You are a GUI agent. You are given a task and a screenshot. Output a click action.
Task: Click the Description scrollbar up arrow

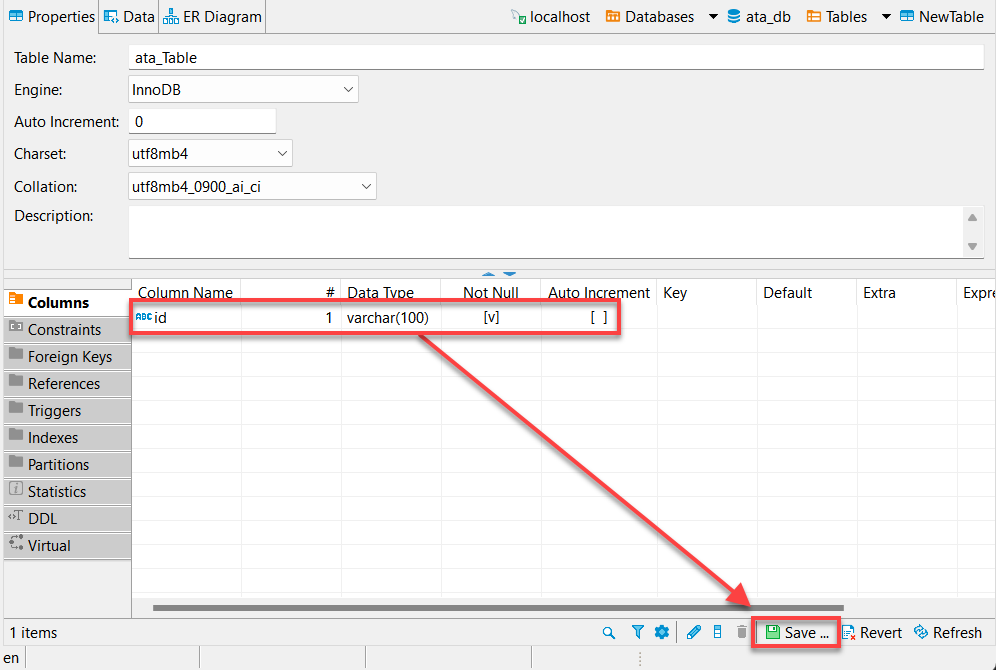pyautogui.click(x=972, y=218)
